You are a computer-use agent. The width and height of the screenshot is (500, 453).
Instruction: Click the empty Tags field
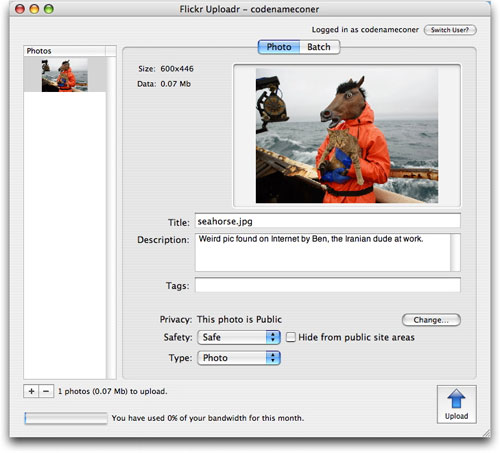click(x=327, y=285)
